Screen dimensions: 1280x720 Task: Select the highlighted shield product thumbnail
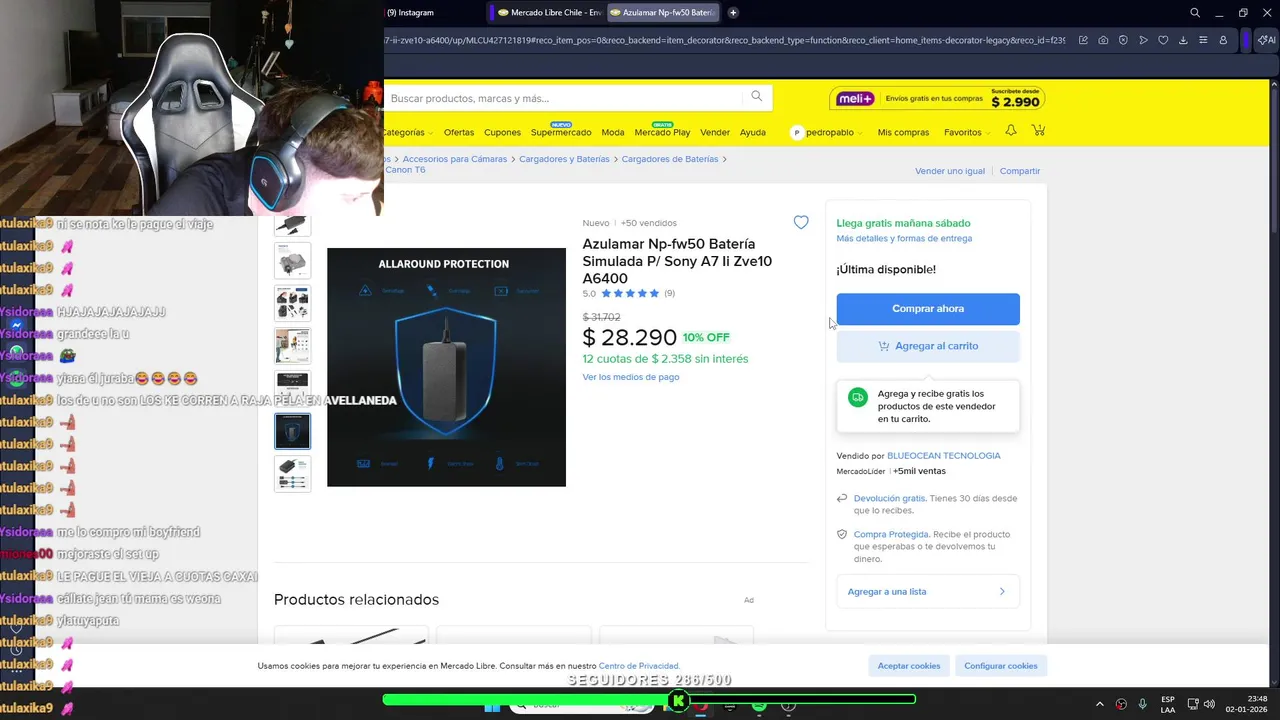292,431
